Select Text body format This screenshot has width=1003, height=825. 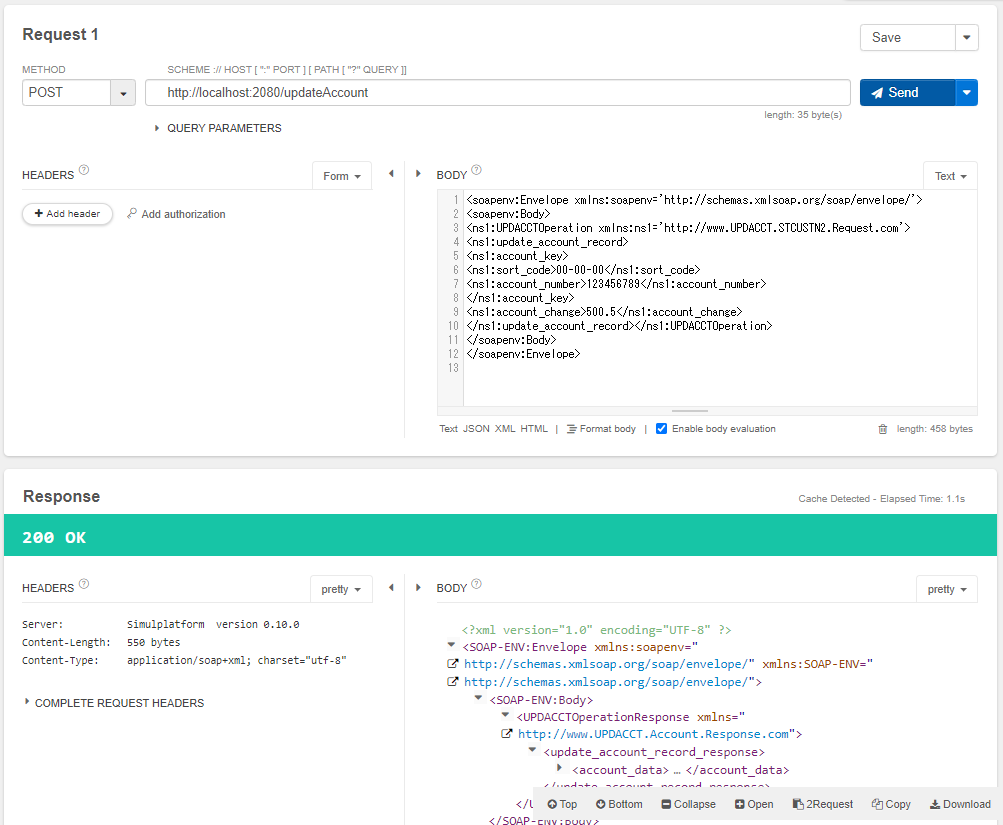coord(448,428)
